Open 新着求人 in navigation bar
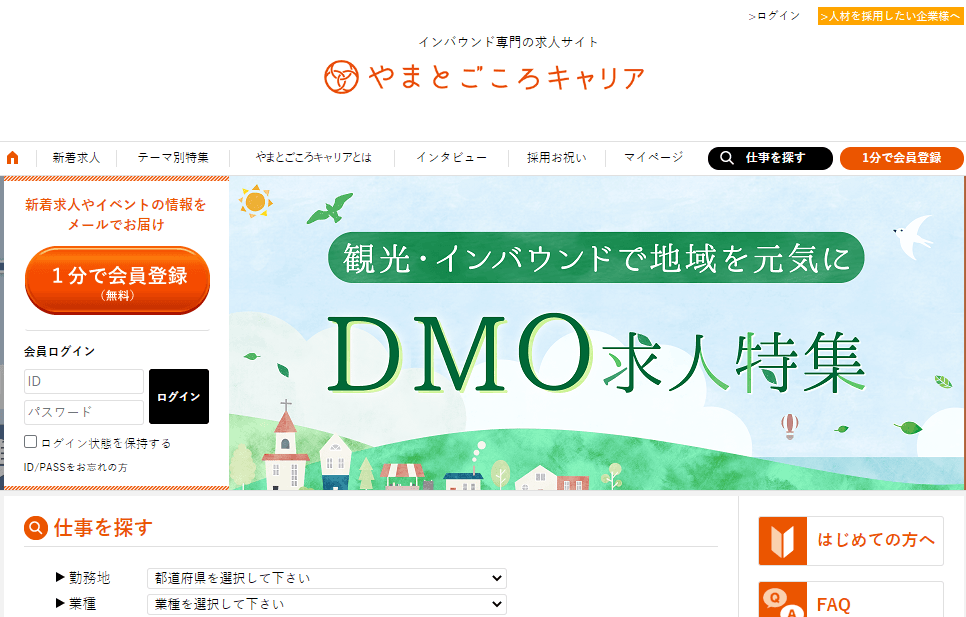 click(76, 158)
